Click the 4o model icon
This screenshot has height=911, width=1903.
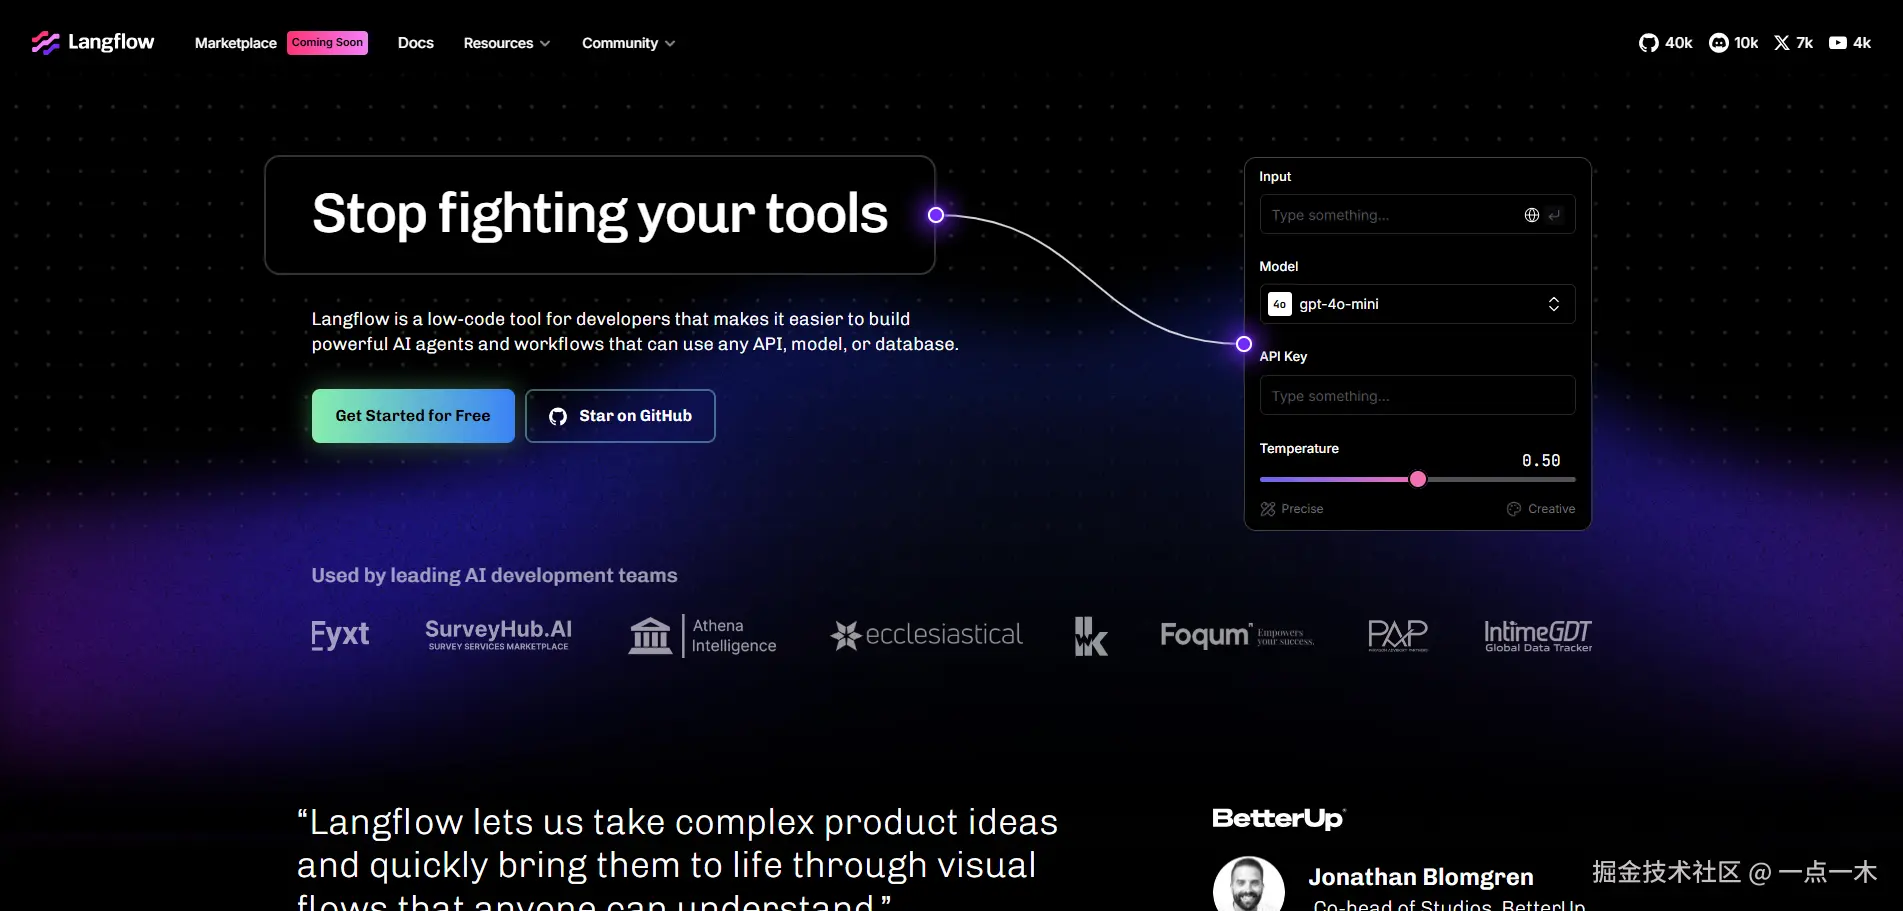1280,304
